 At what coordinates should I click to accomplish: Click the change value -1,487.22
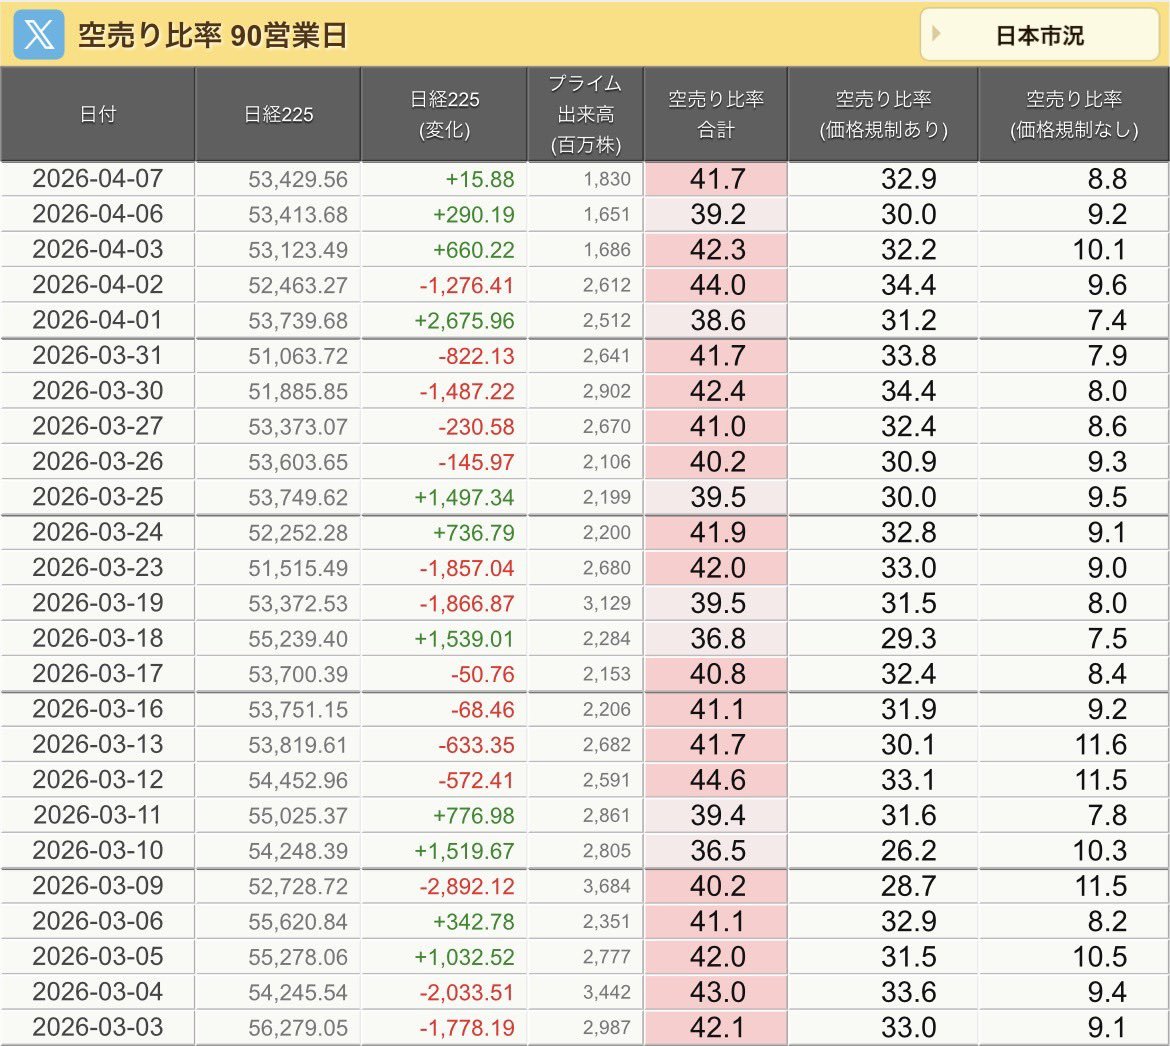[x=467, y=392]
